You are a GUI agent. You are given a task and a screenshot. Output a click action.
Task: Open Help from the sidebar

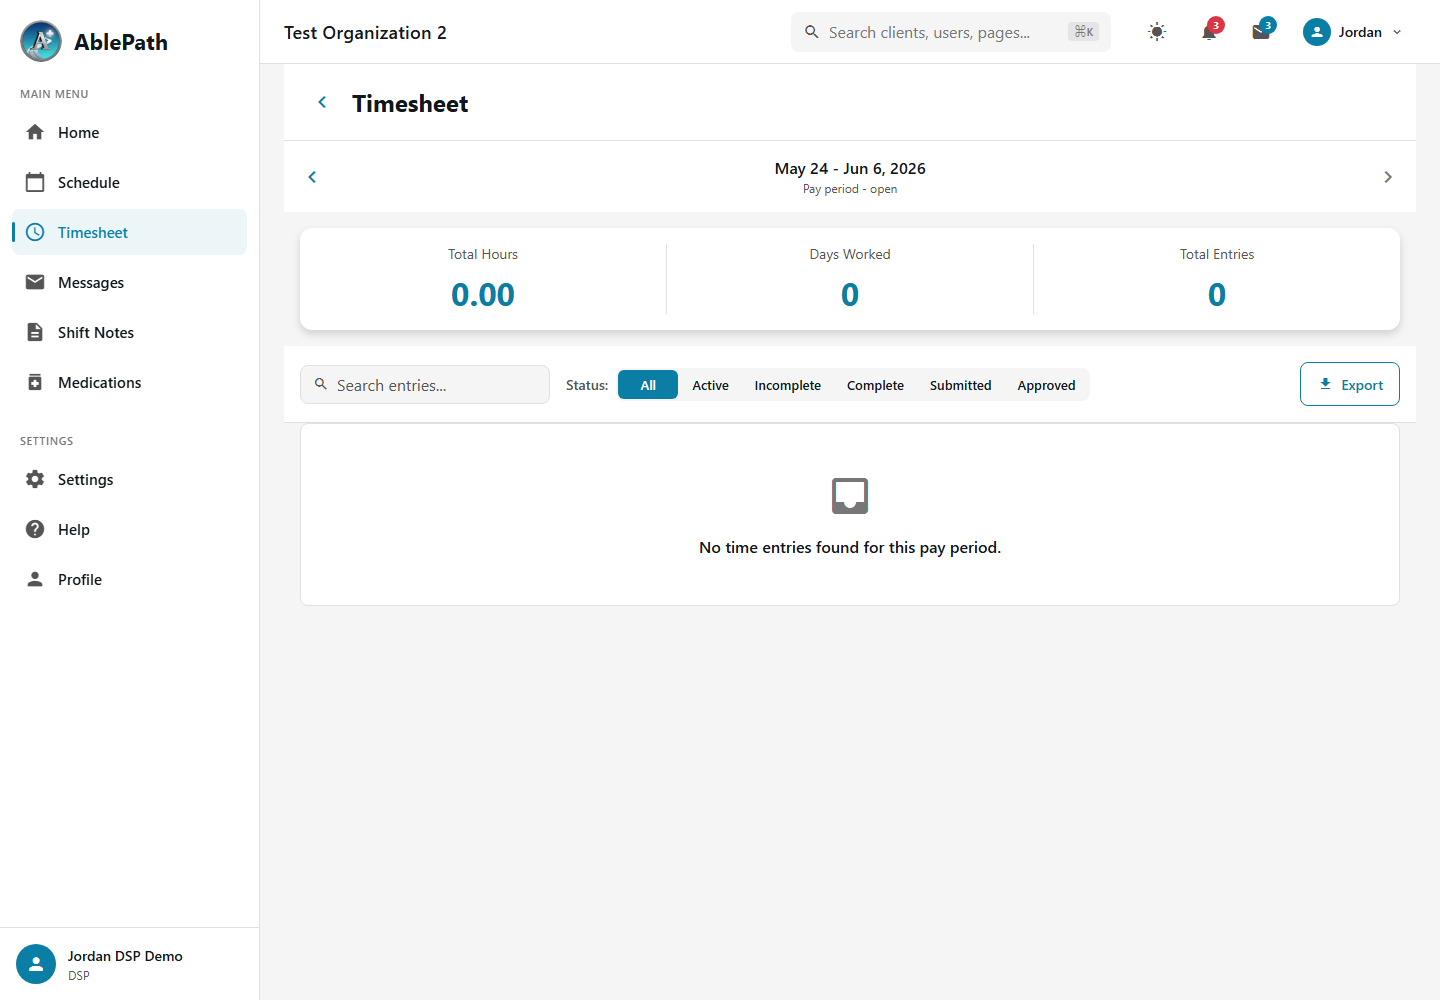point(129,529)
